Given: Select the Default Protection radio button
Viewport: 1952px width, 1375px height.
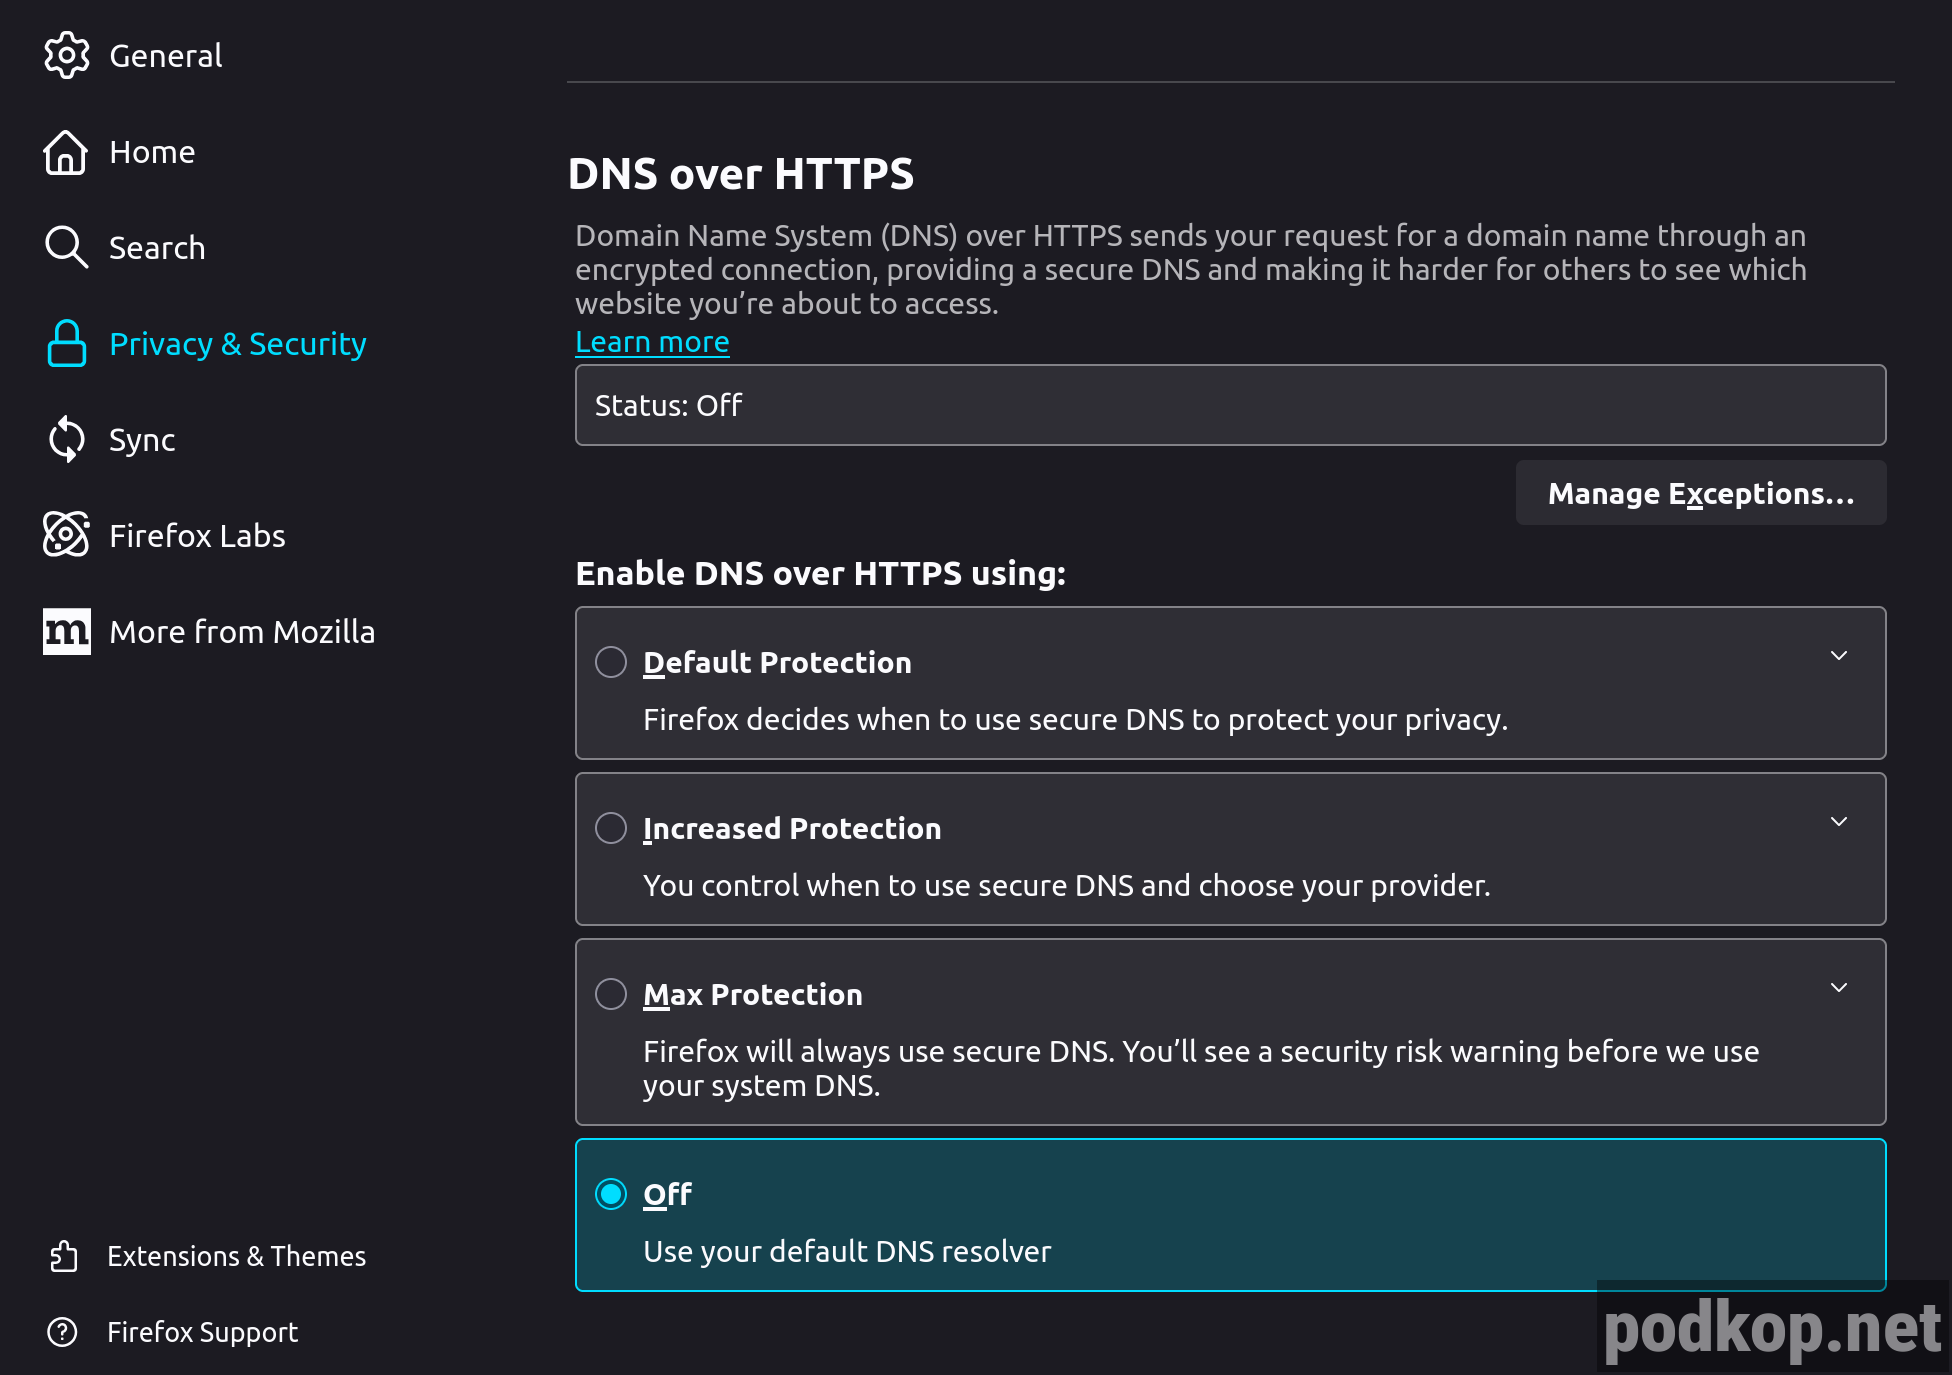Looking at the screenshot, I should tap(611, 662).
